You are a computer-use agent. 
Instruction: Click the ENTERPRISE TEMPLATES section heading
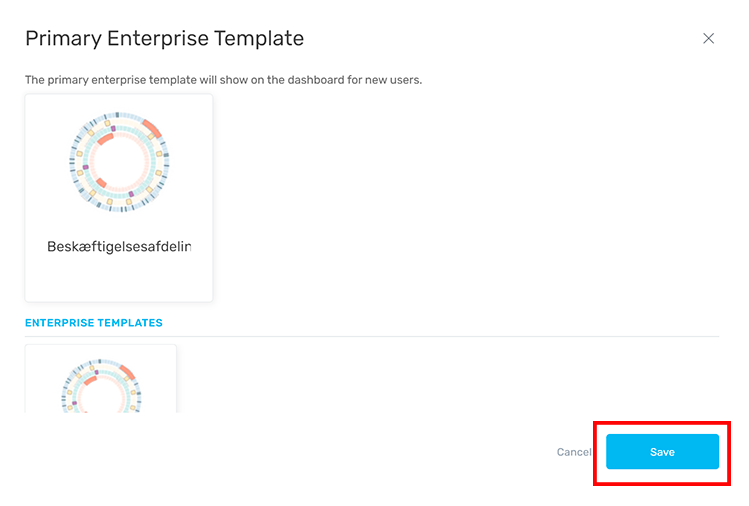tap(94, 323)
